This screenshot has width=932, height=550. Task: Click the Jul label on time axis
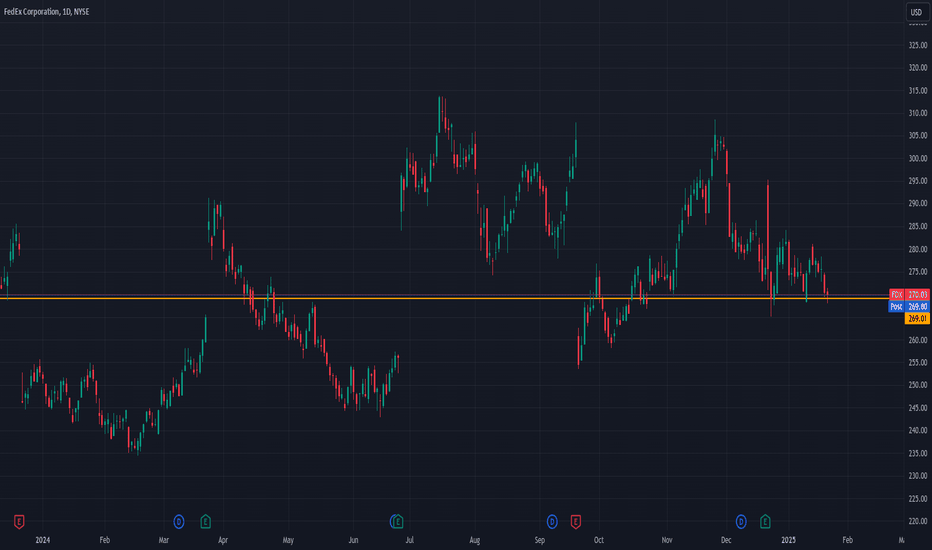(x=410, y=540)
